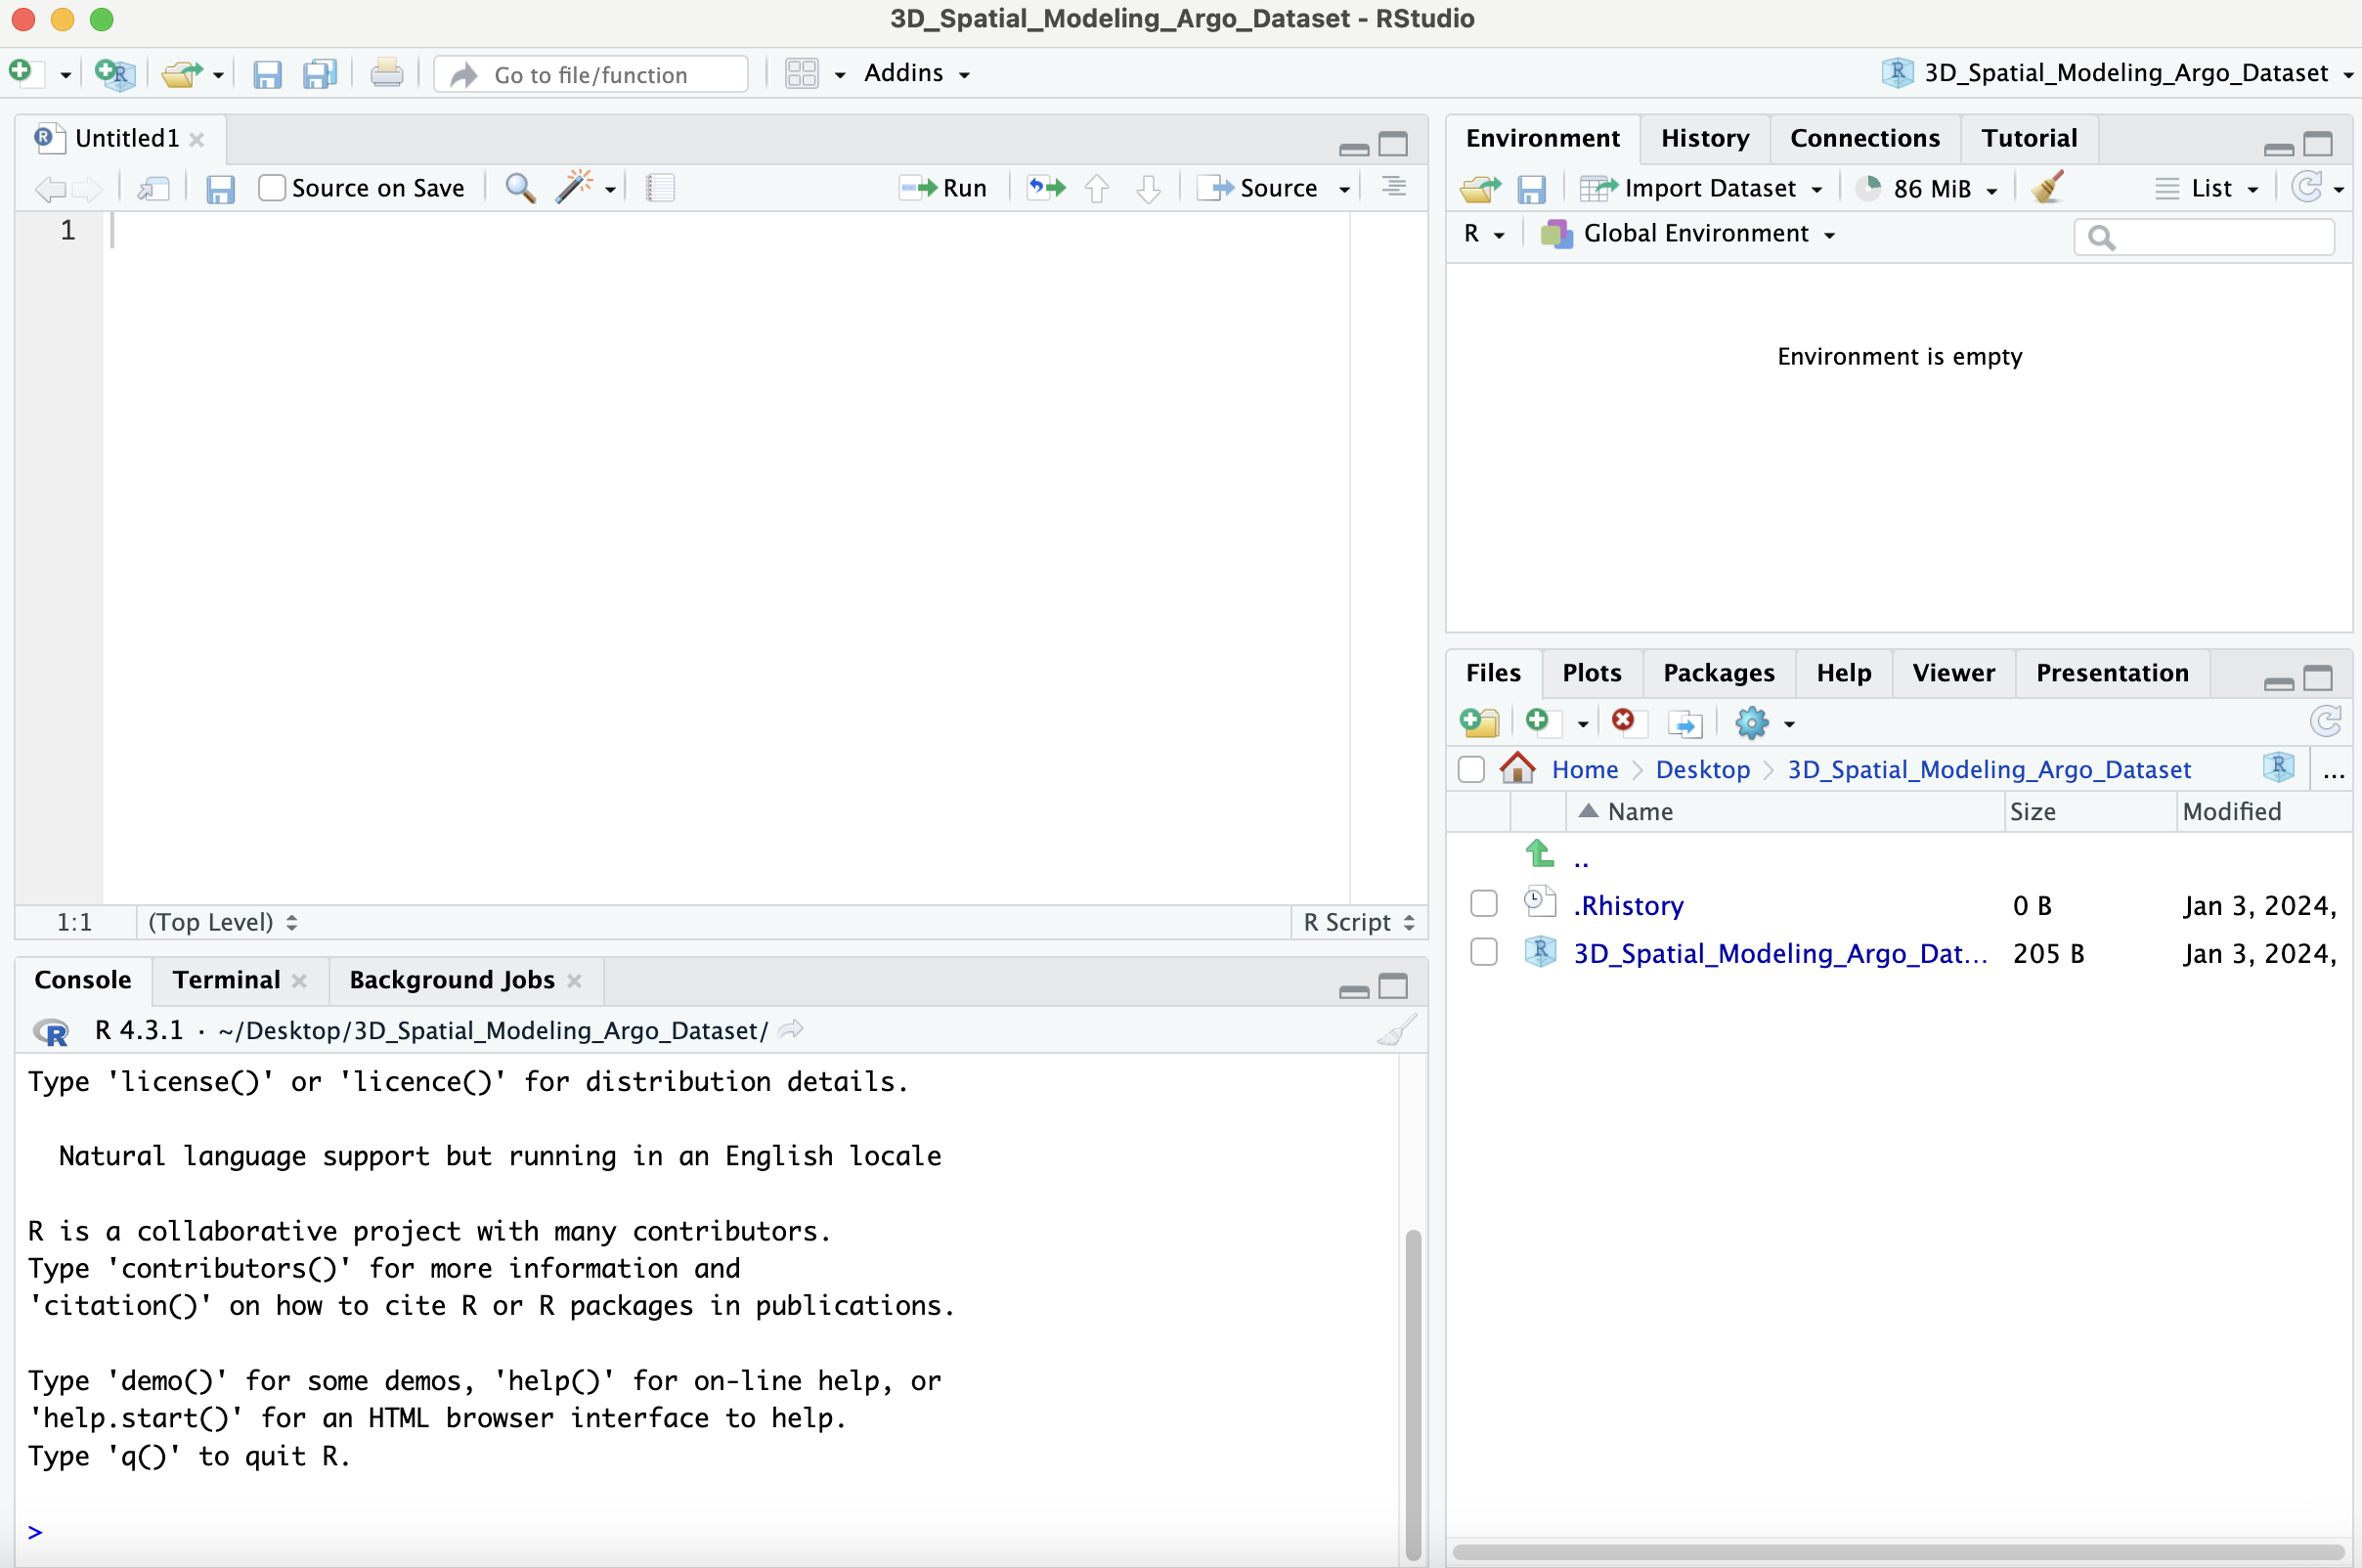Open memory usage 86 MiB dropdown

1926,188
